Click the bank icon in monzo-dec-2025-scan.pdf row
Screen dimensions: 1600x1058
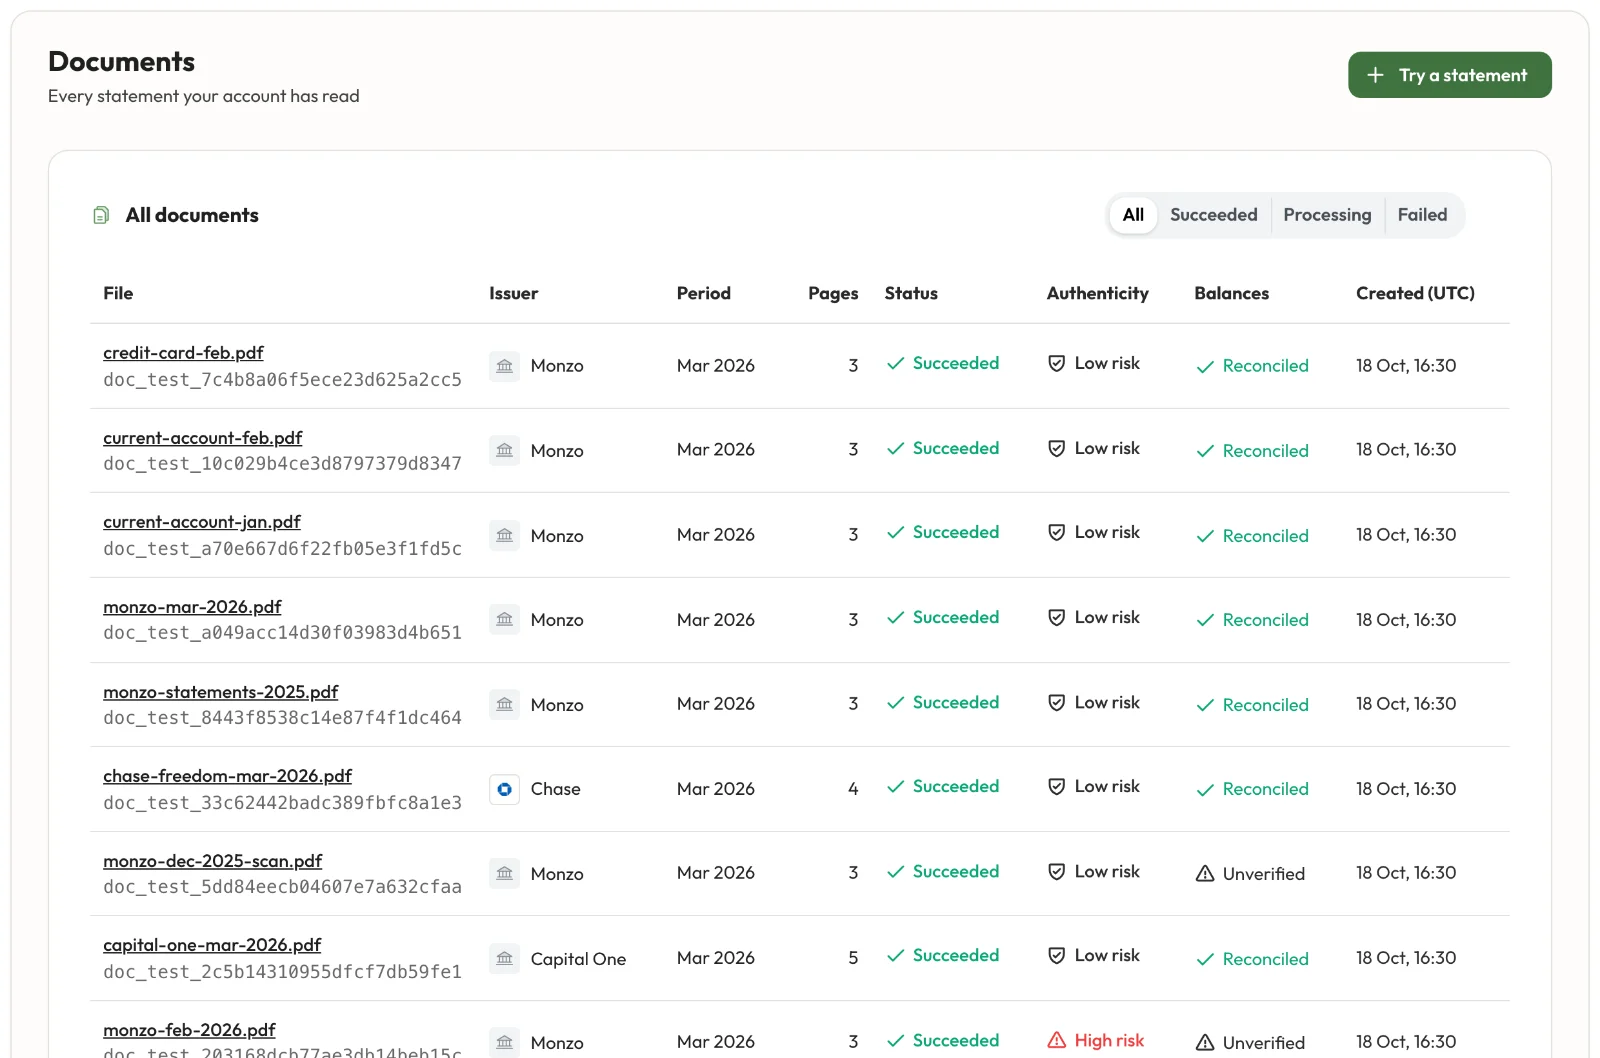pyautogui.click(x=504, y=873)
